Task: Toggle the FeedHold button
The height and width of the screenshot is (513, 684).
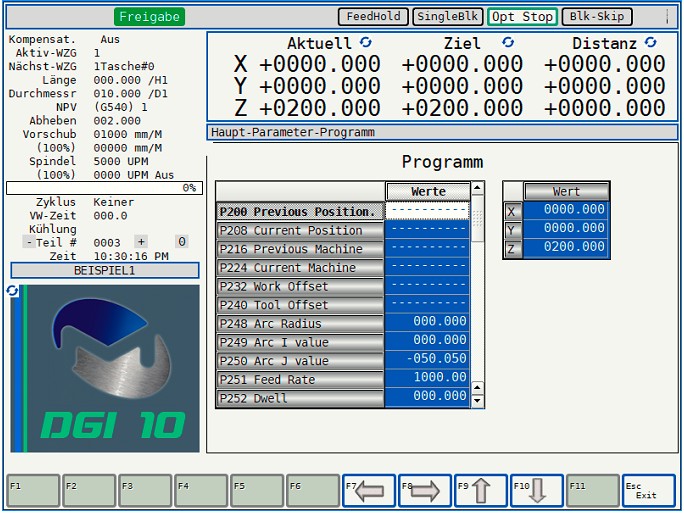Action: click(373, 17)
